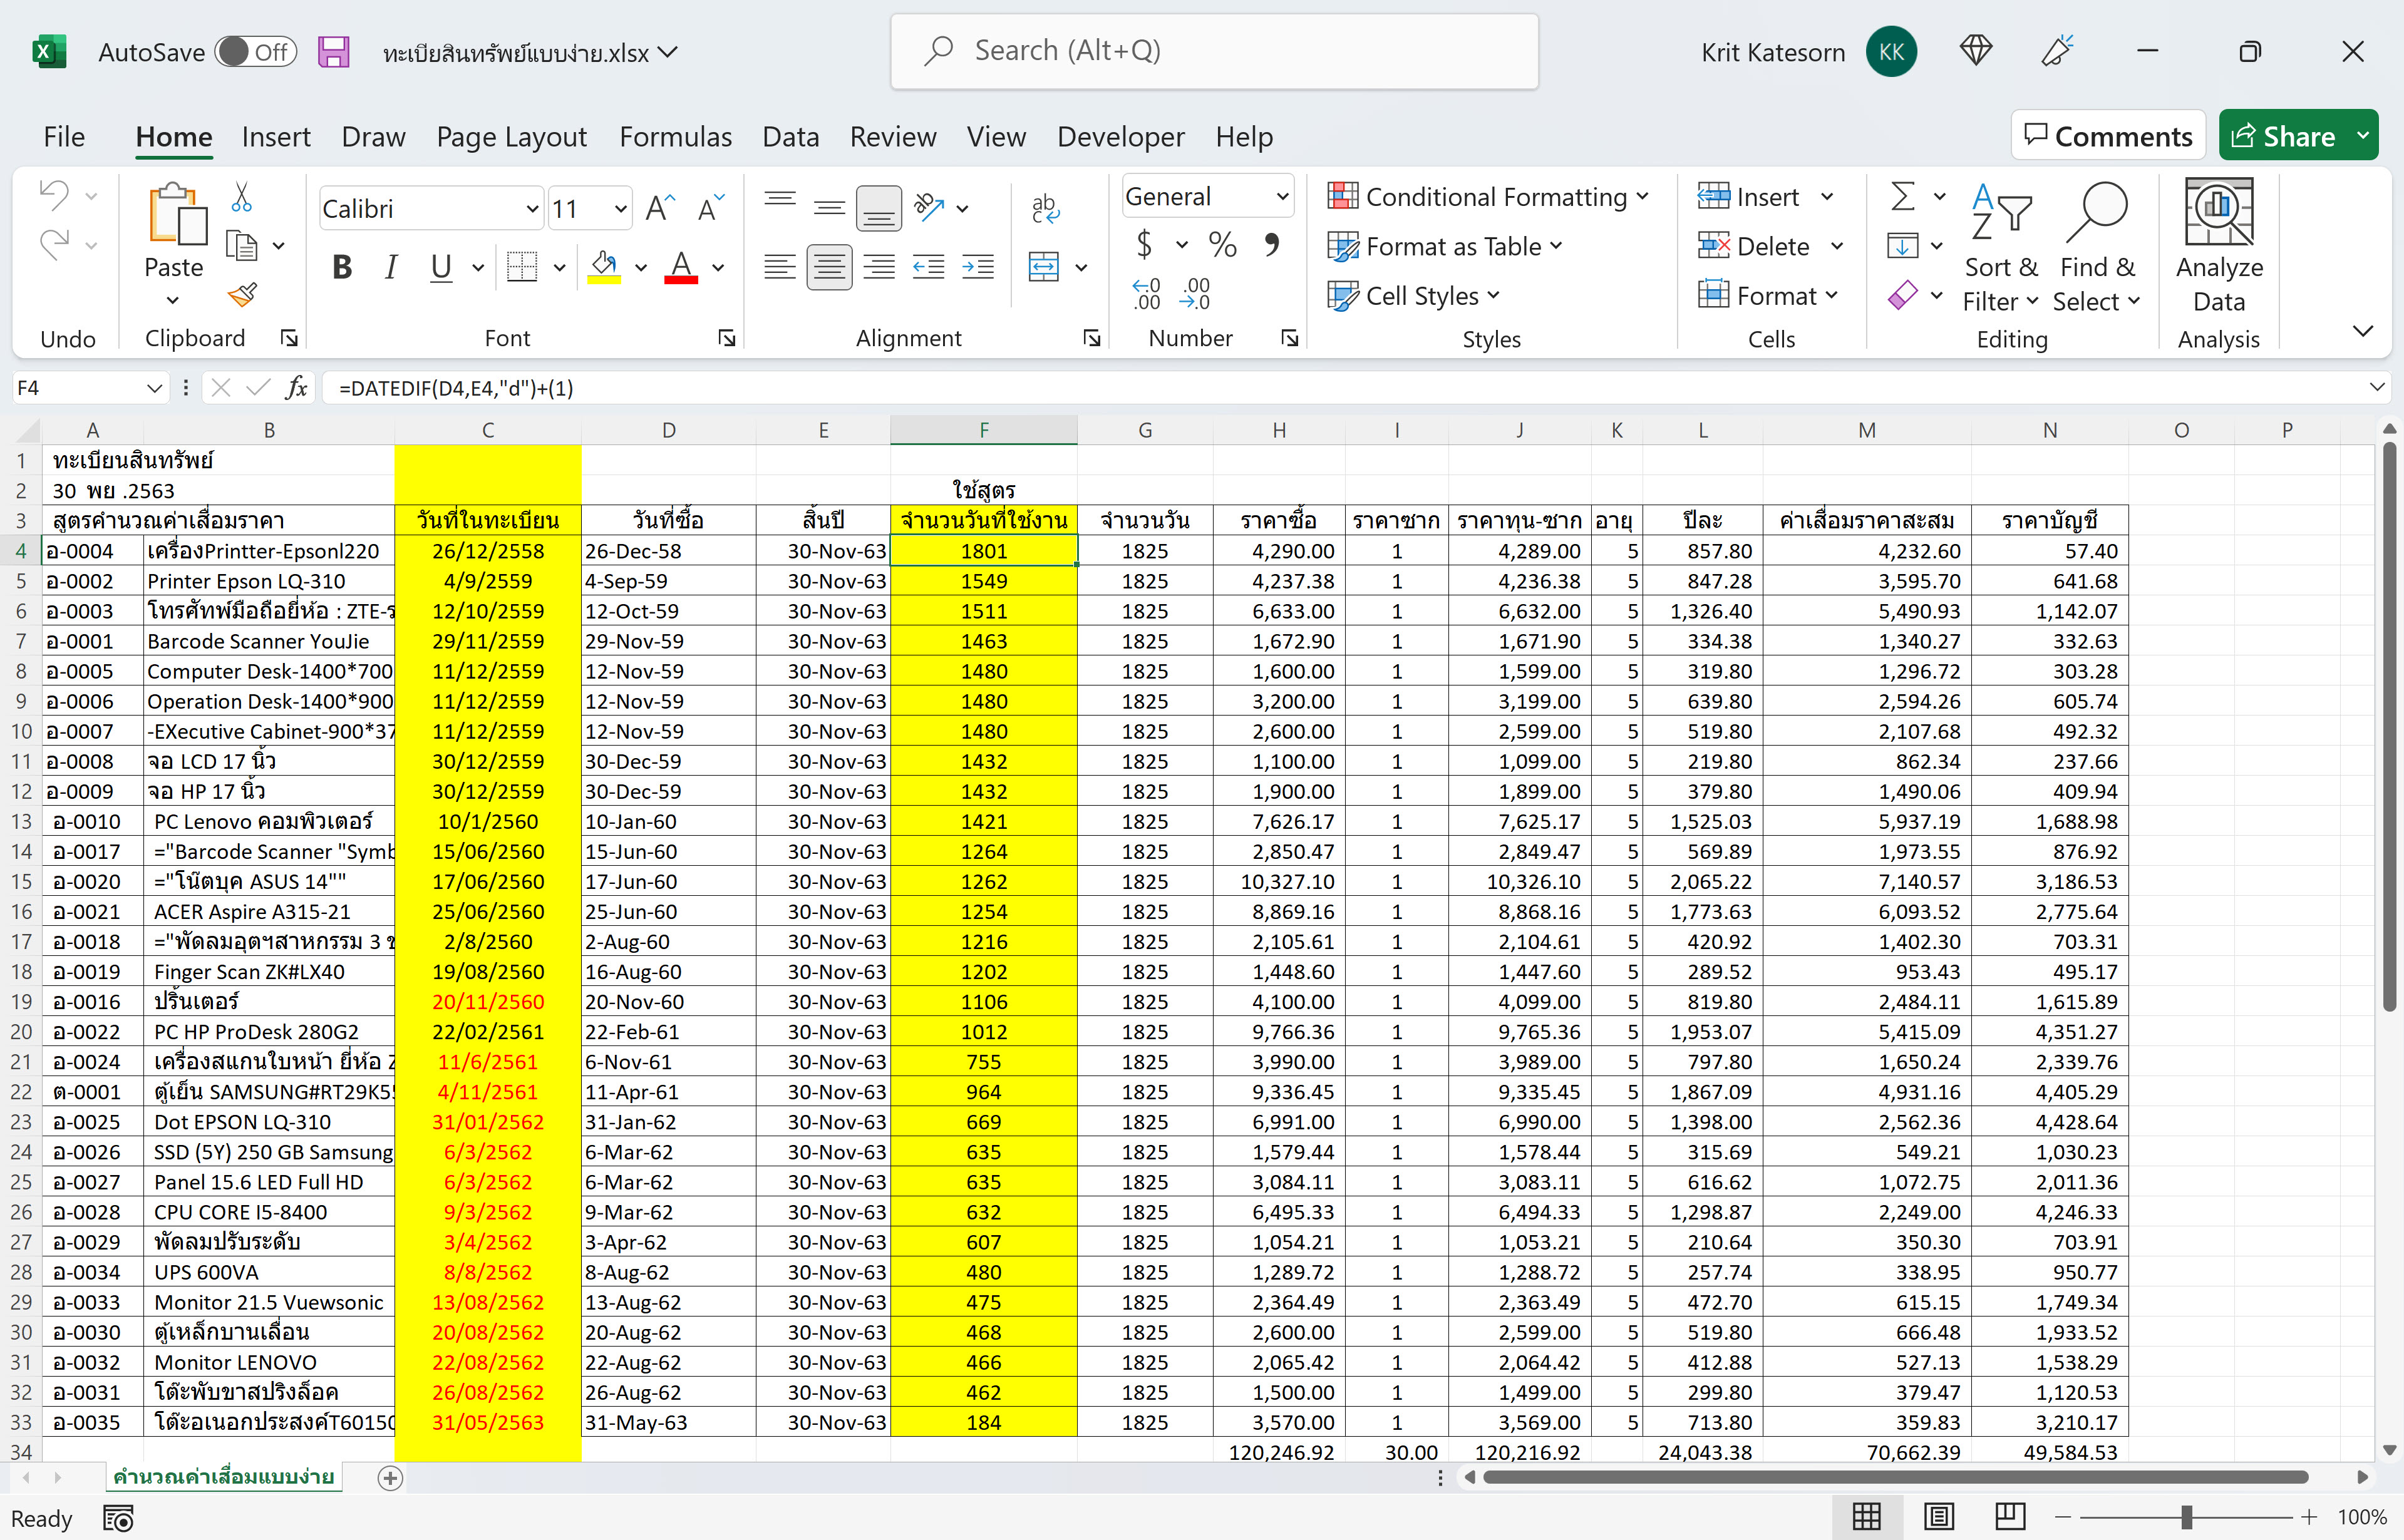Toggle Center horizontal alignment
The width and height of the screenshot is (2404, 1540).
[829, 267]
